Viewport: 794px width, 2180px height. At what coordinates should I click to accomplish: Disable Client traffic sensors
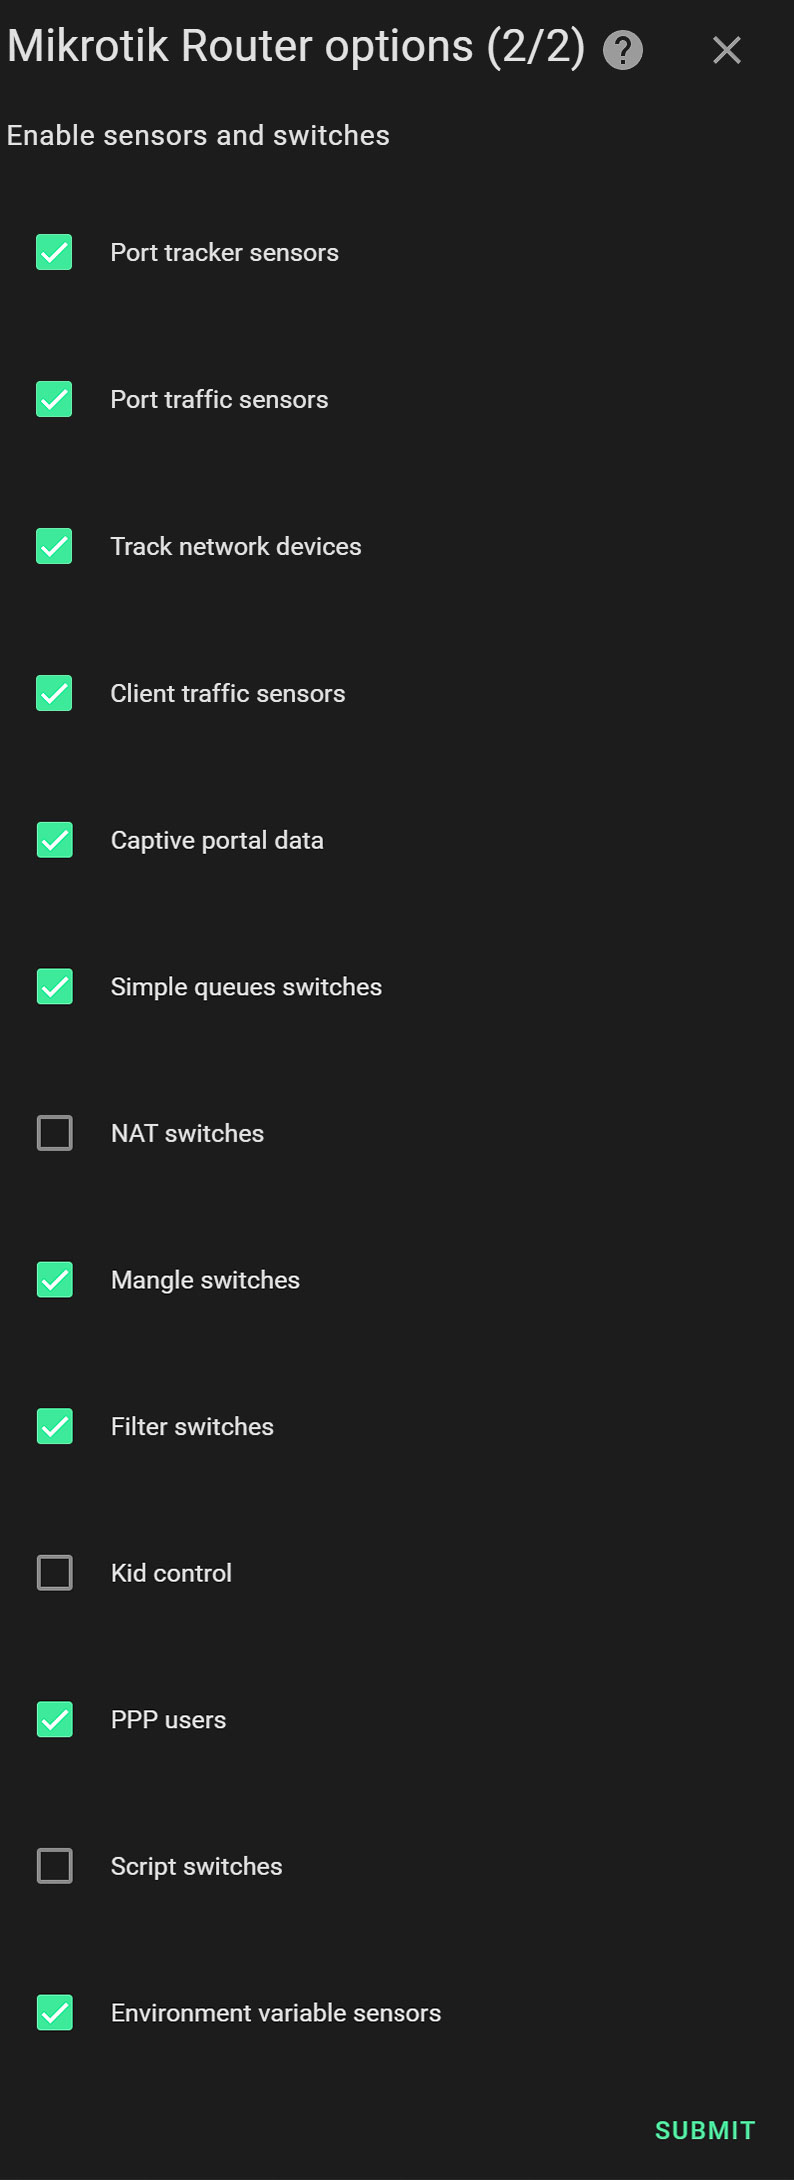coord(53,693)
